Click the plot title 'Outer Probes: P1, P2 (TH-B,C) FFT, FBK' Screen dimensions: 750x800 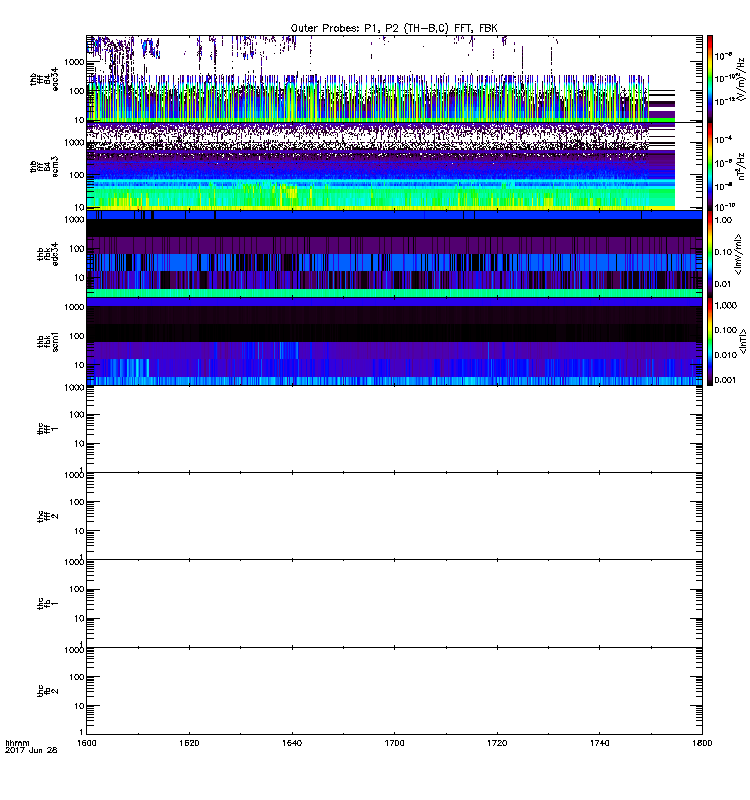393,28
